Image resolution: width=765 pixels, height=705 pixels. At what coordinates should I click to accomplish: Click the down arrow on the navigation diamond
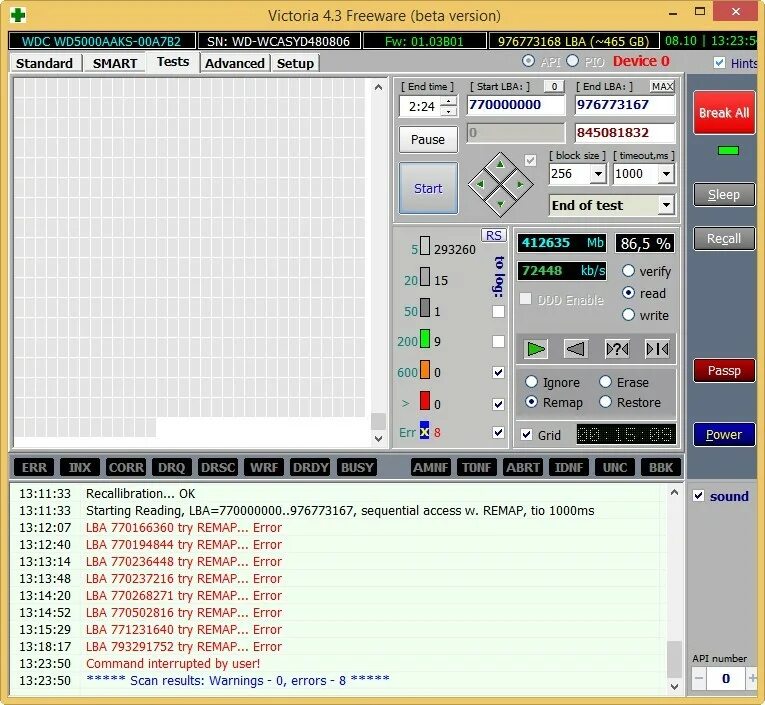pos(500,204)
